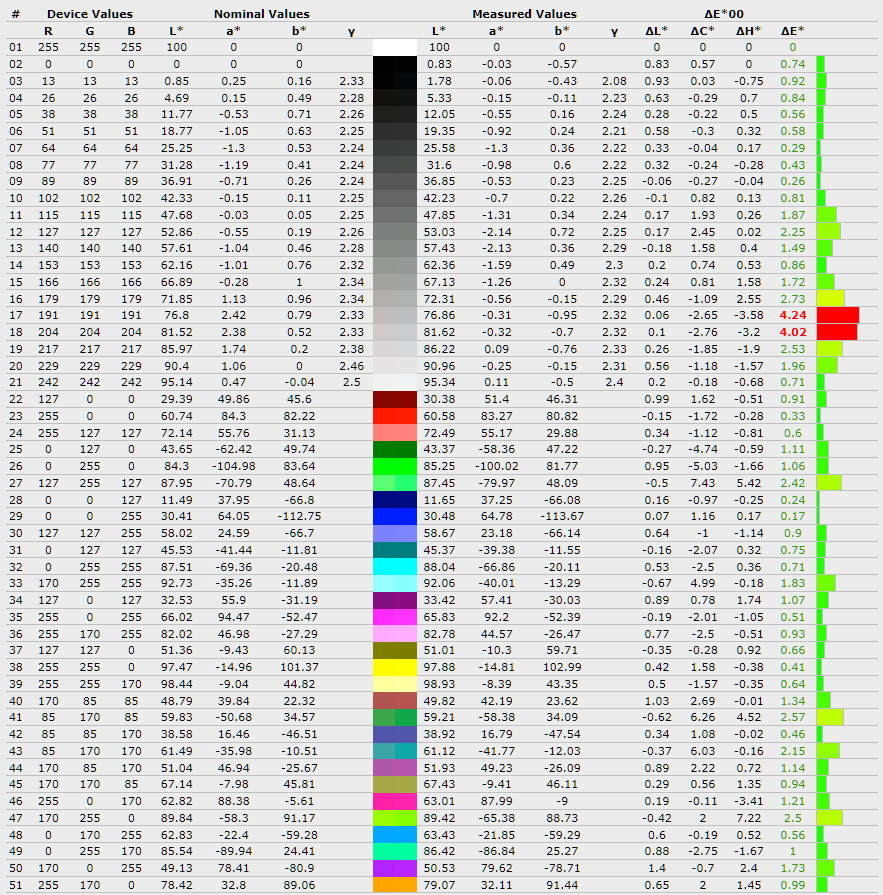Click the red ΔE bar for row 17

(837, 315)
